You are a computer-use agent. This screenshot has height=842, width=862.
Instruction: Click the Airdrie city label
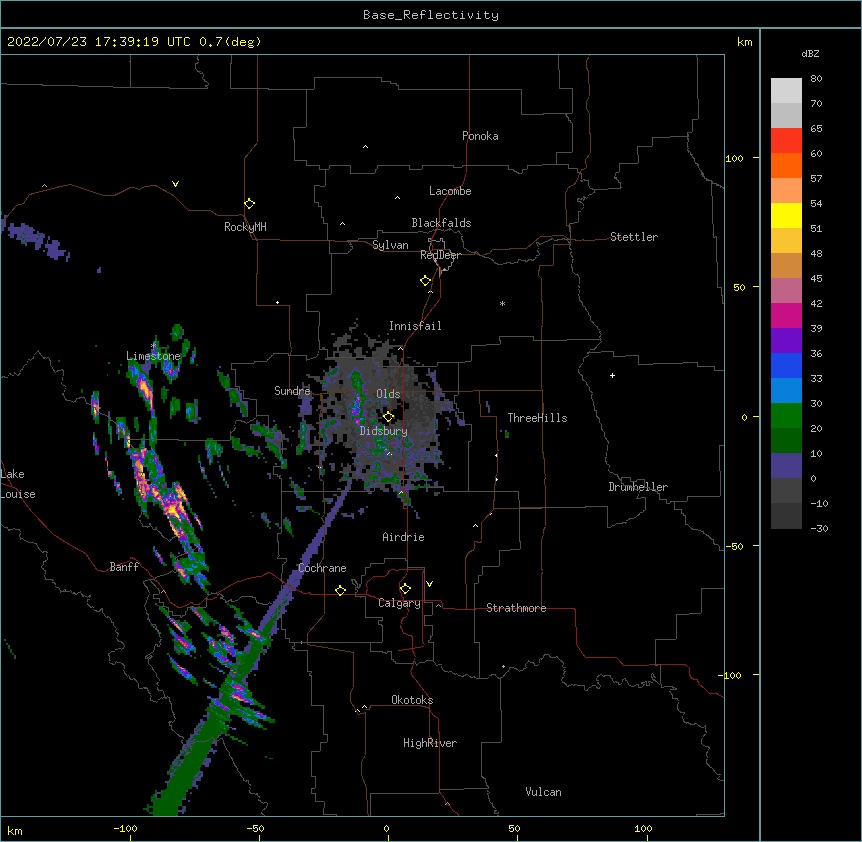[403, 537]
